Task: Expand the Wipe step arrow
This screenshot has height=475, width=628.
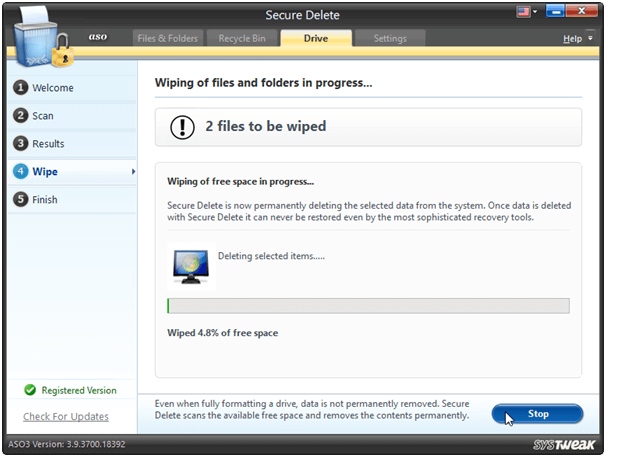Action: coord(133,172)
